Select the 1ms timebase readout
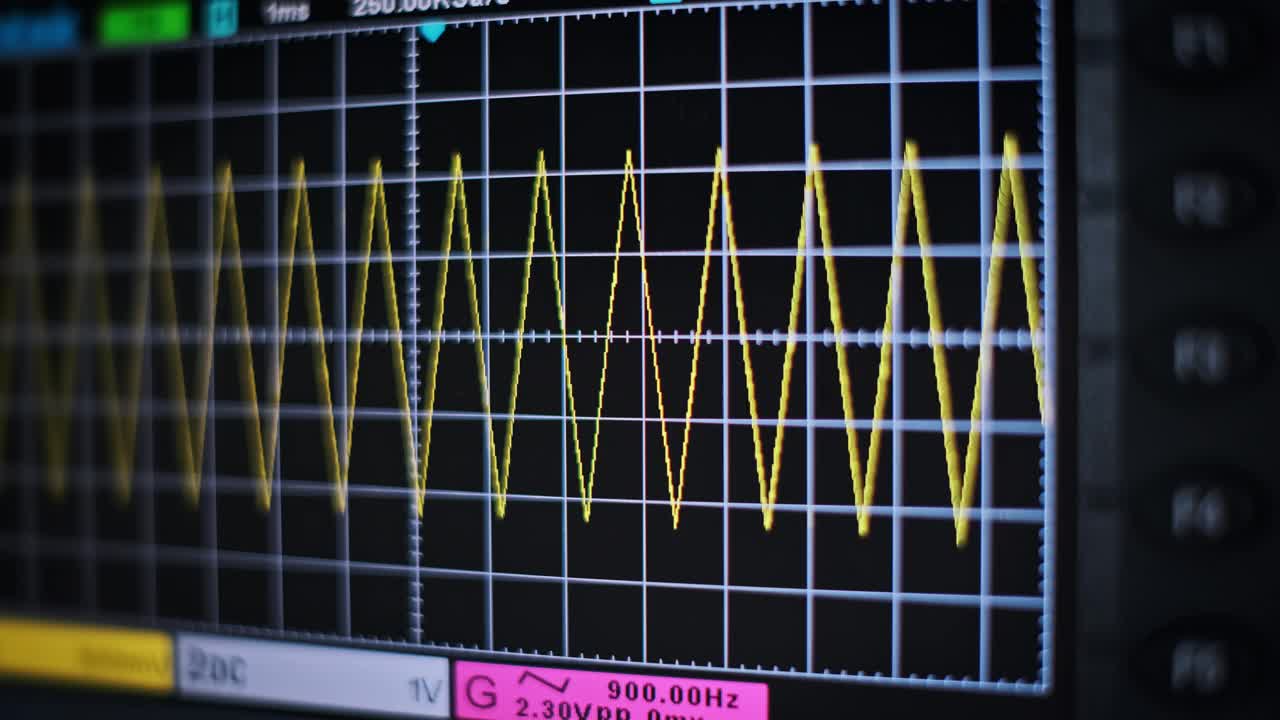 [x=285, y=12]
